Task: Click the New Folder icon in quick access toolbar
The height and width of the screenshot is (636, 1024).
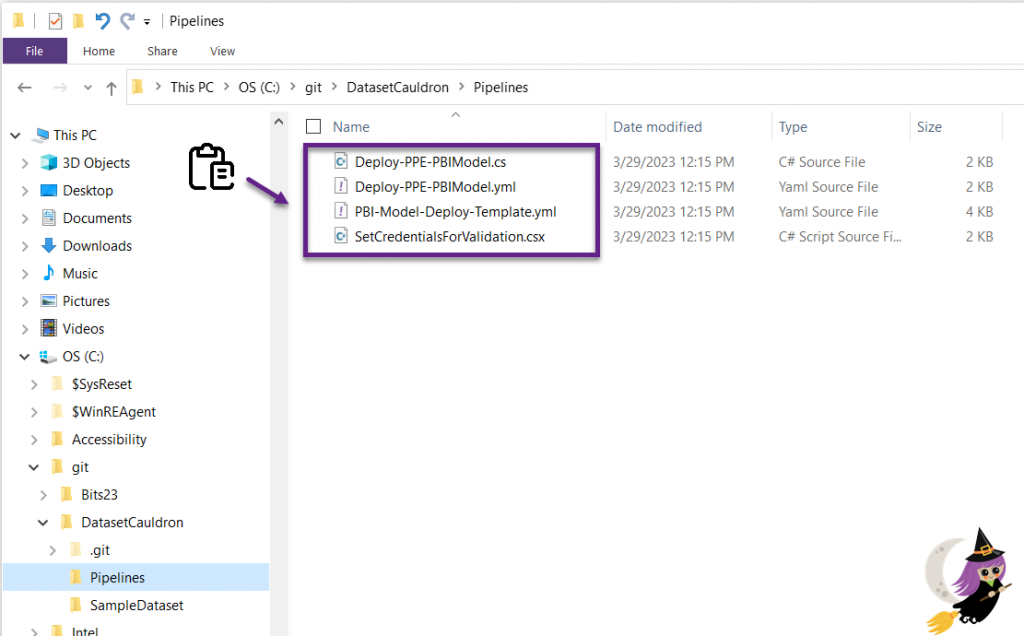Action: click(78, 22)
